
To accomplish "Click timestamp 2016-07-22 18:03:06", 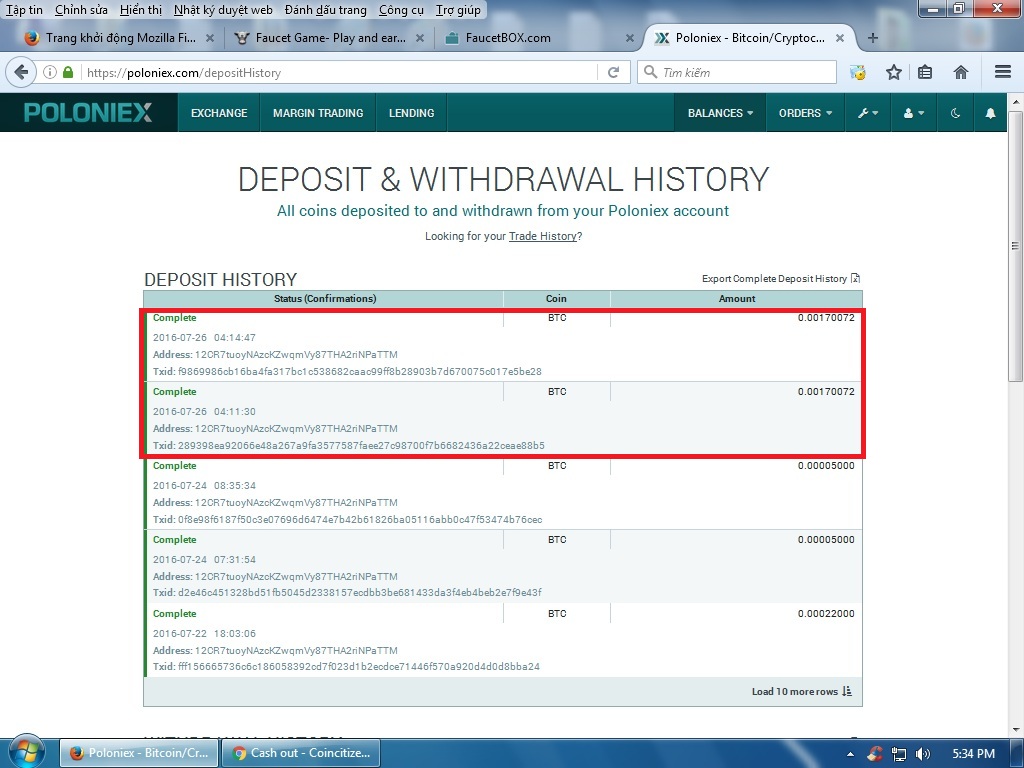I will click(x=204, y=633).
